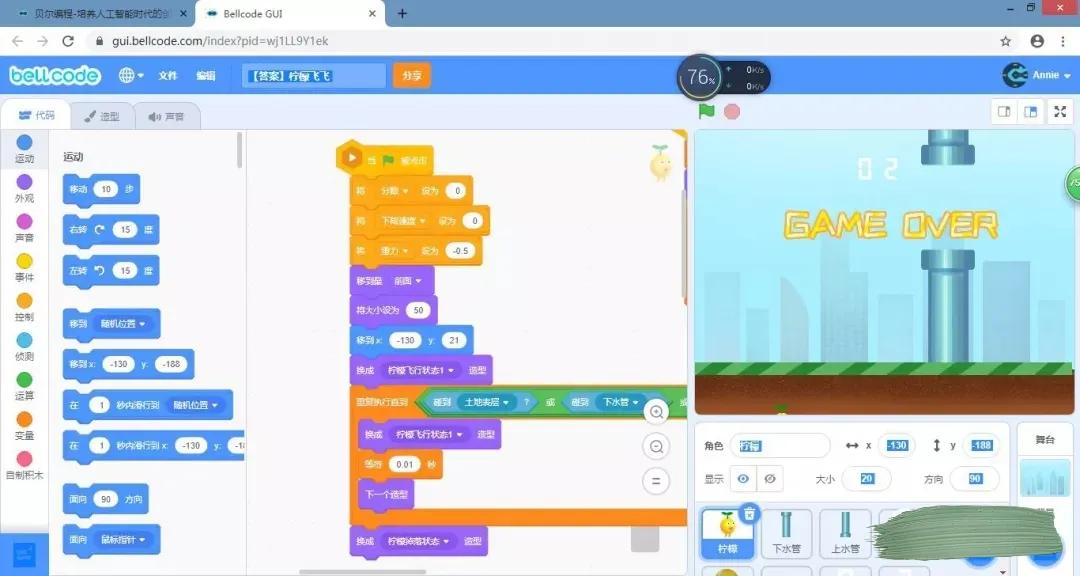
Task: Open the 分数 variable dropdown in the script
Action: (x=394, y=191)
